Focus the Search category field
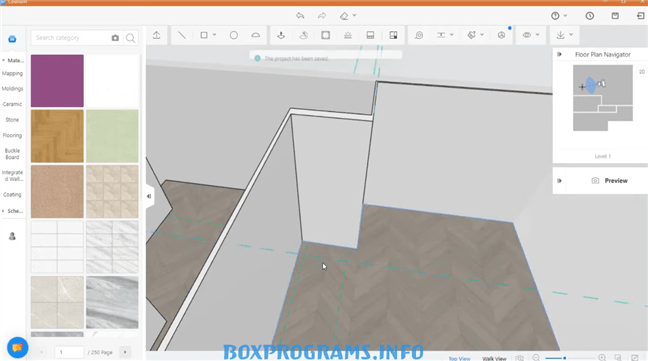648x361 pixels. pos(70,38)
